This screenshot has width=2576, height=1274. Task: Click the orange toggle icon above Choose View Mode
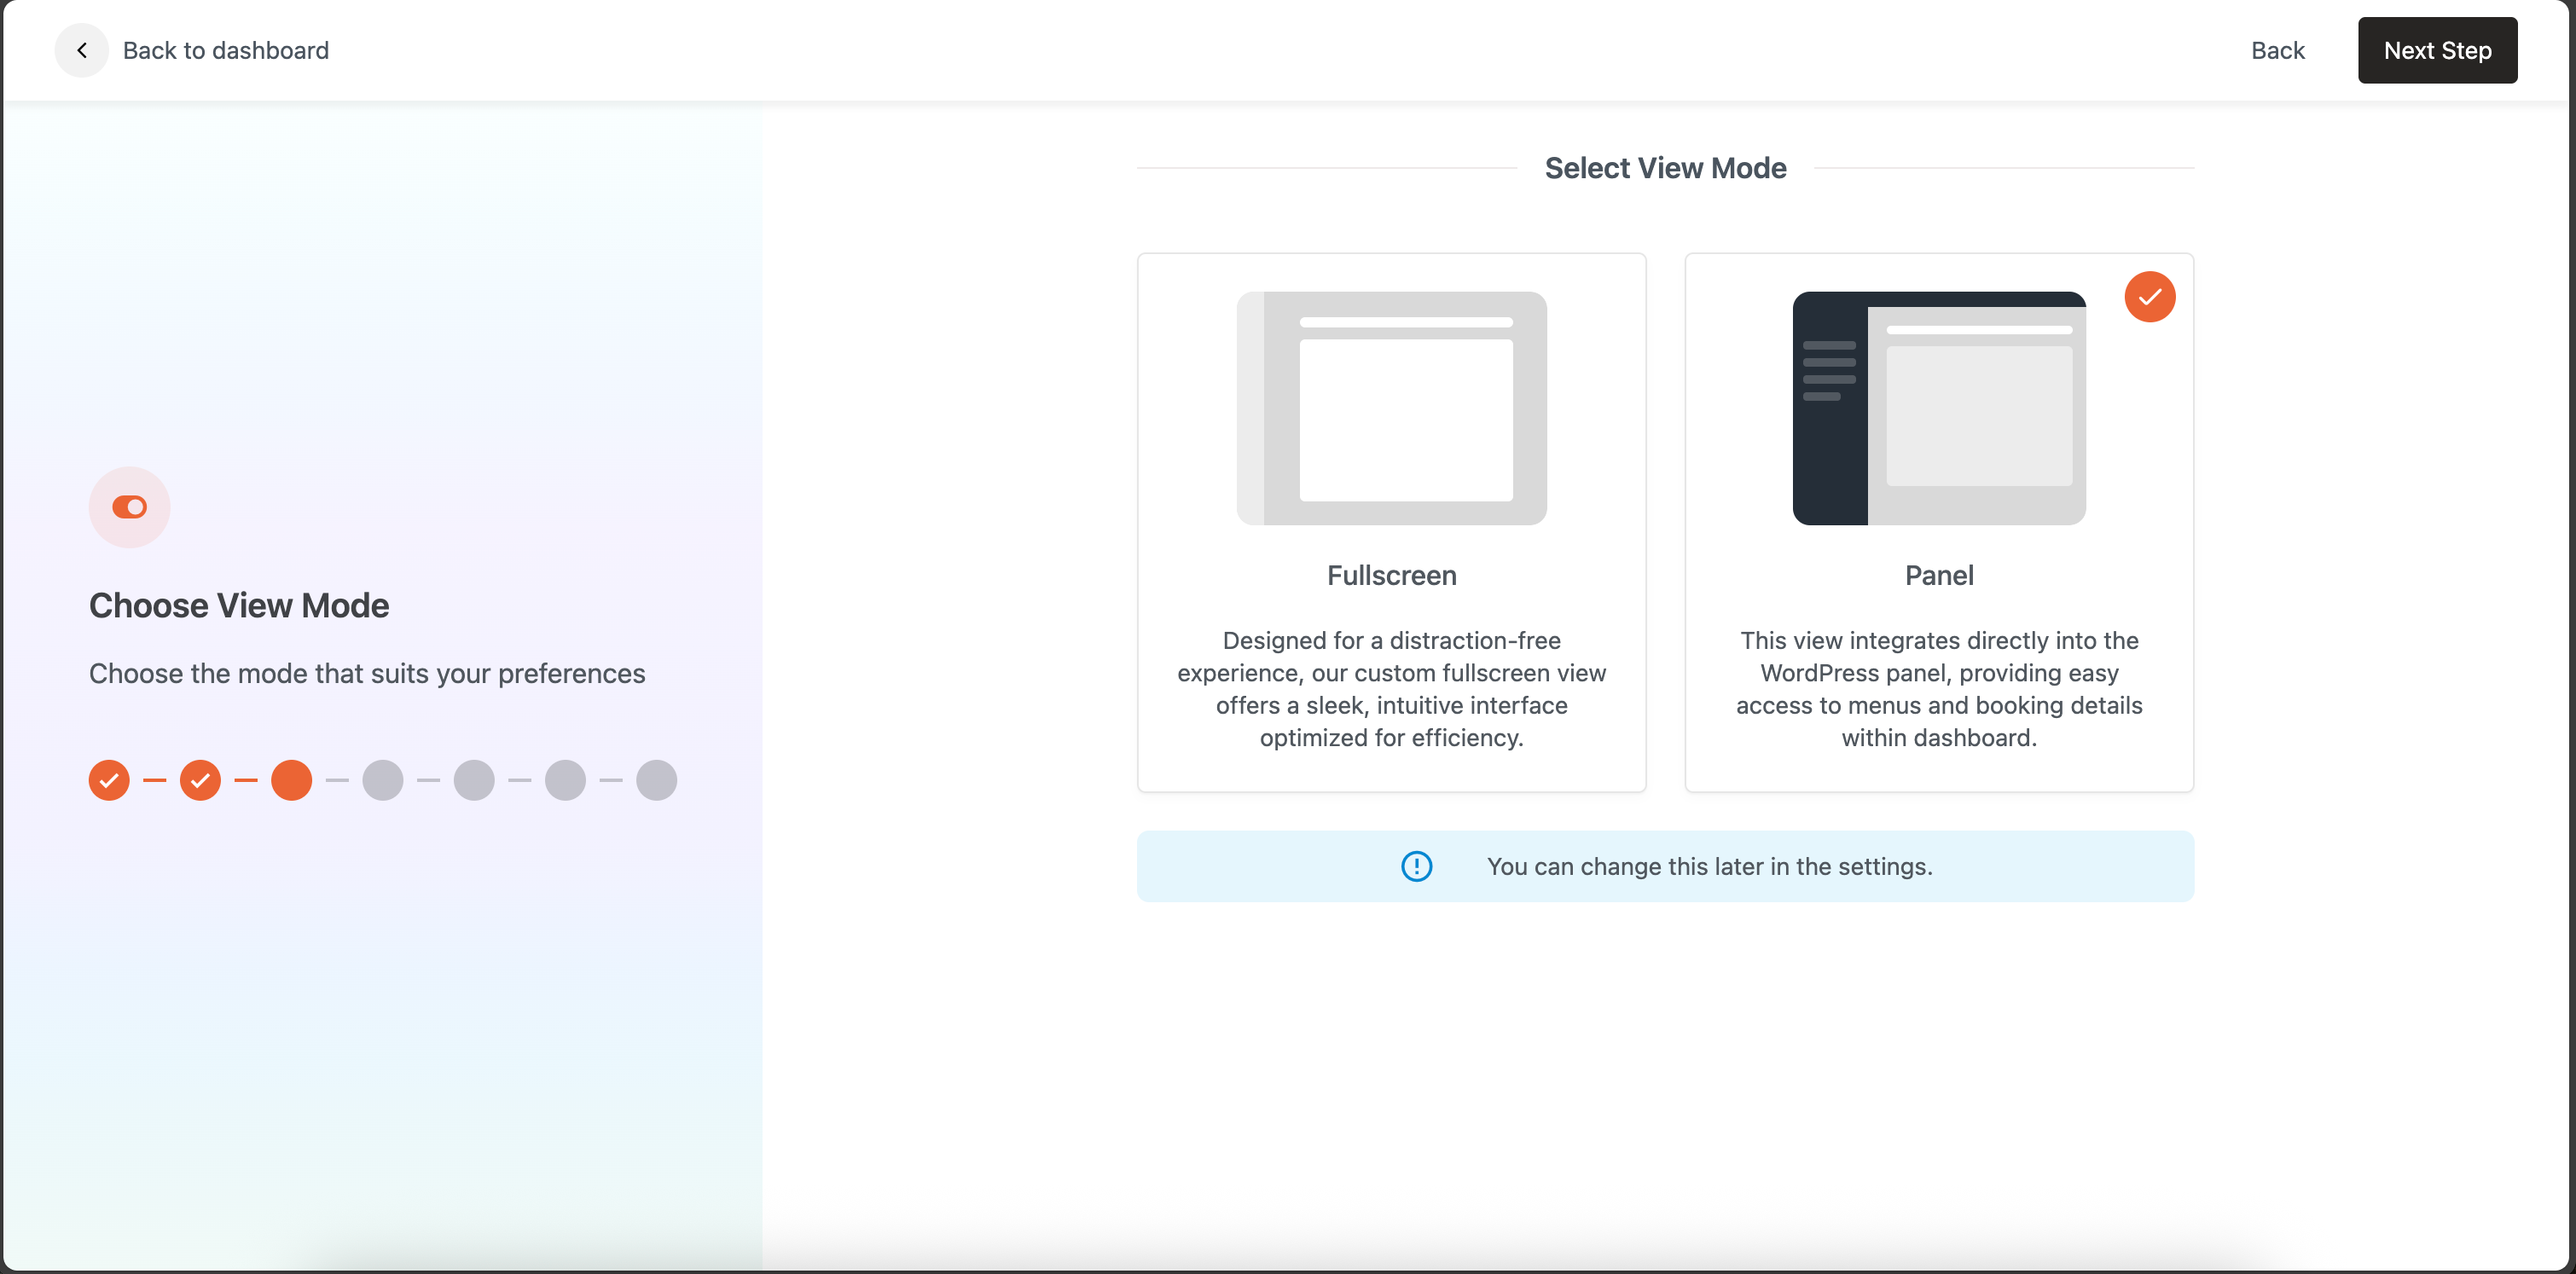(129, 507)
